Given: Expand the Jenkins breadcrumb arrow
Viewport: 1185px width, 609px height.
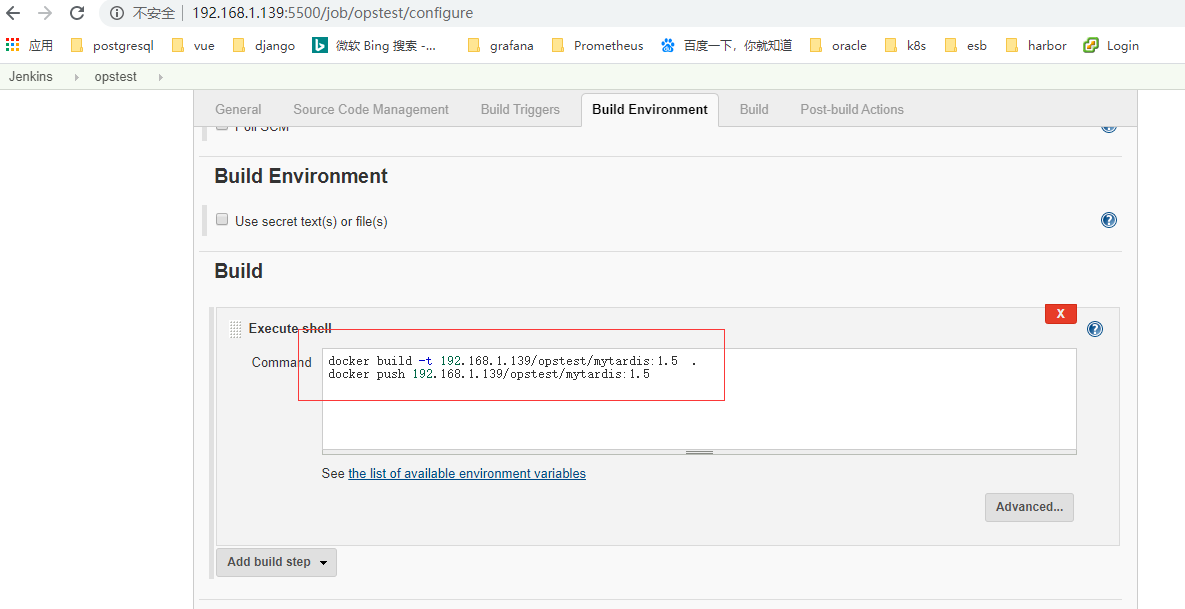Looking at the screenshot, I should pos(77,76).
